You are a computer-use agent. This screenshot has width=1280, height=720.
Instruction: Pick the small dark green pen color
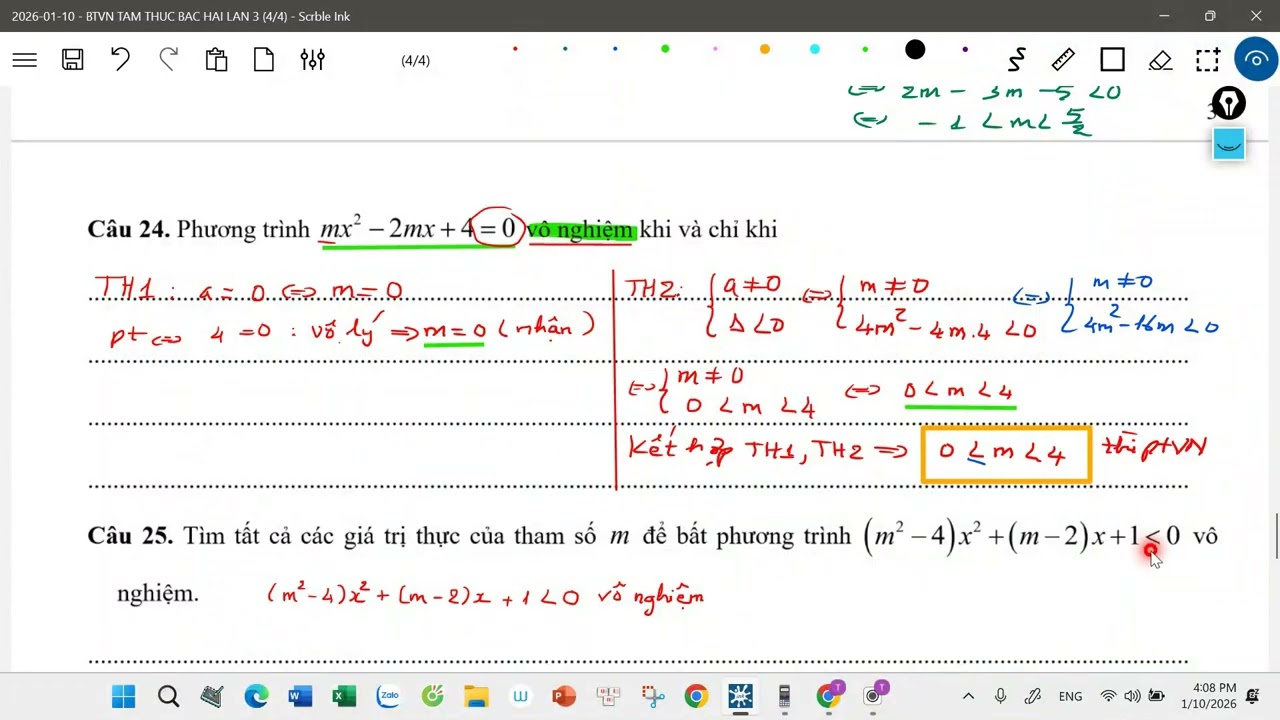coord(565,49)
